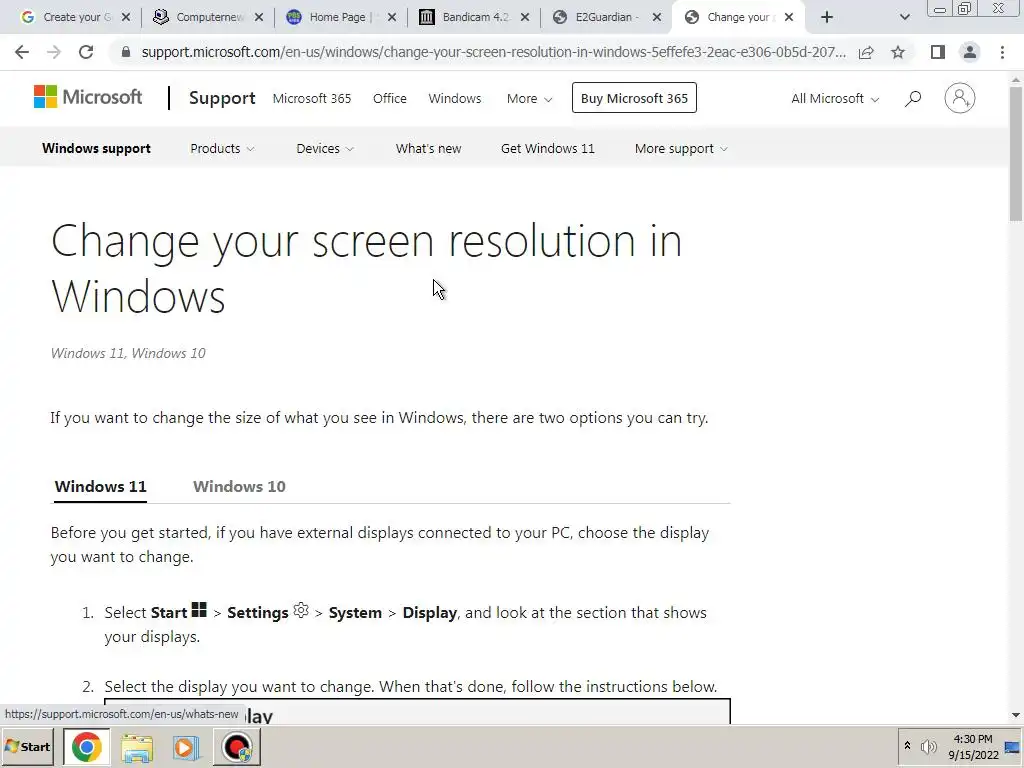Open the Chrome side panel icon

point(938,52)
